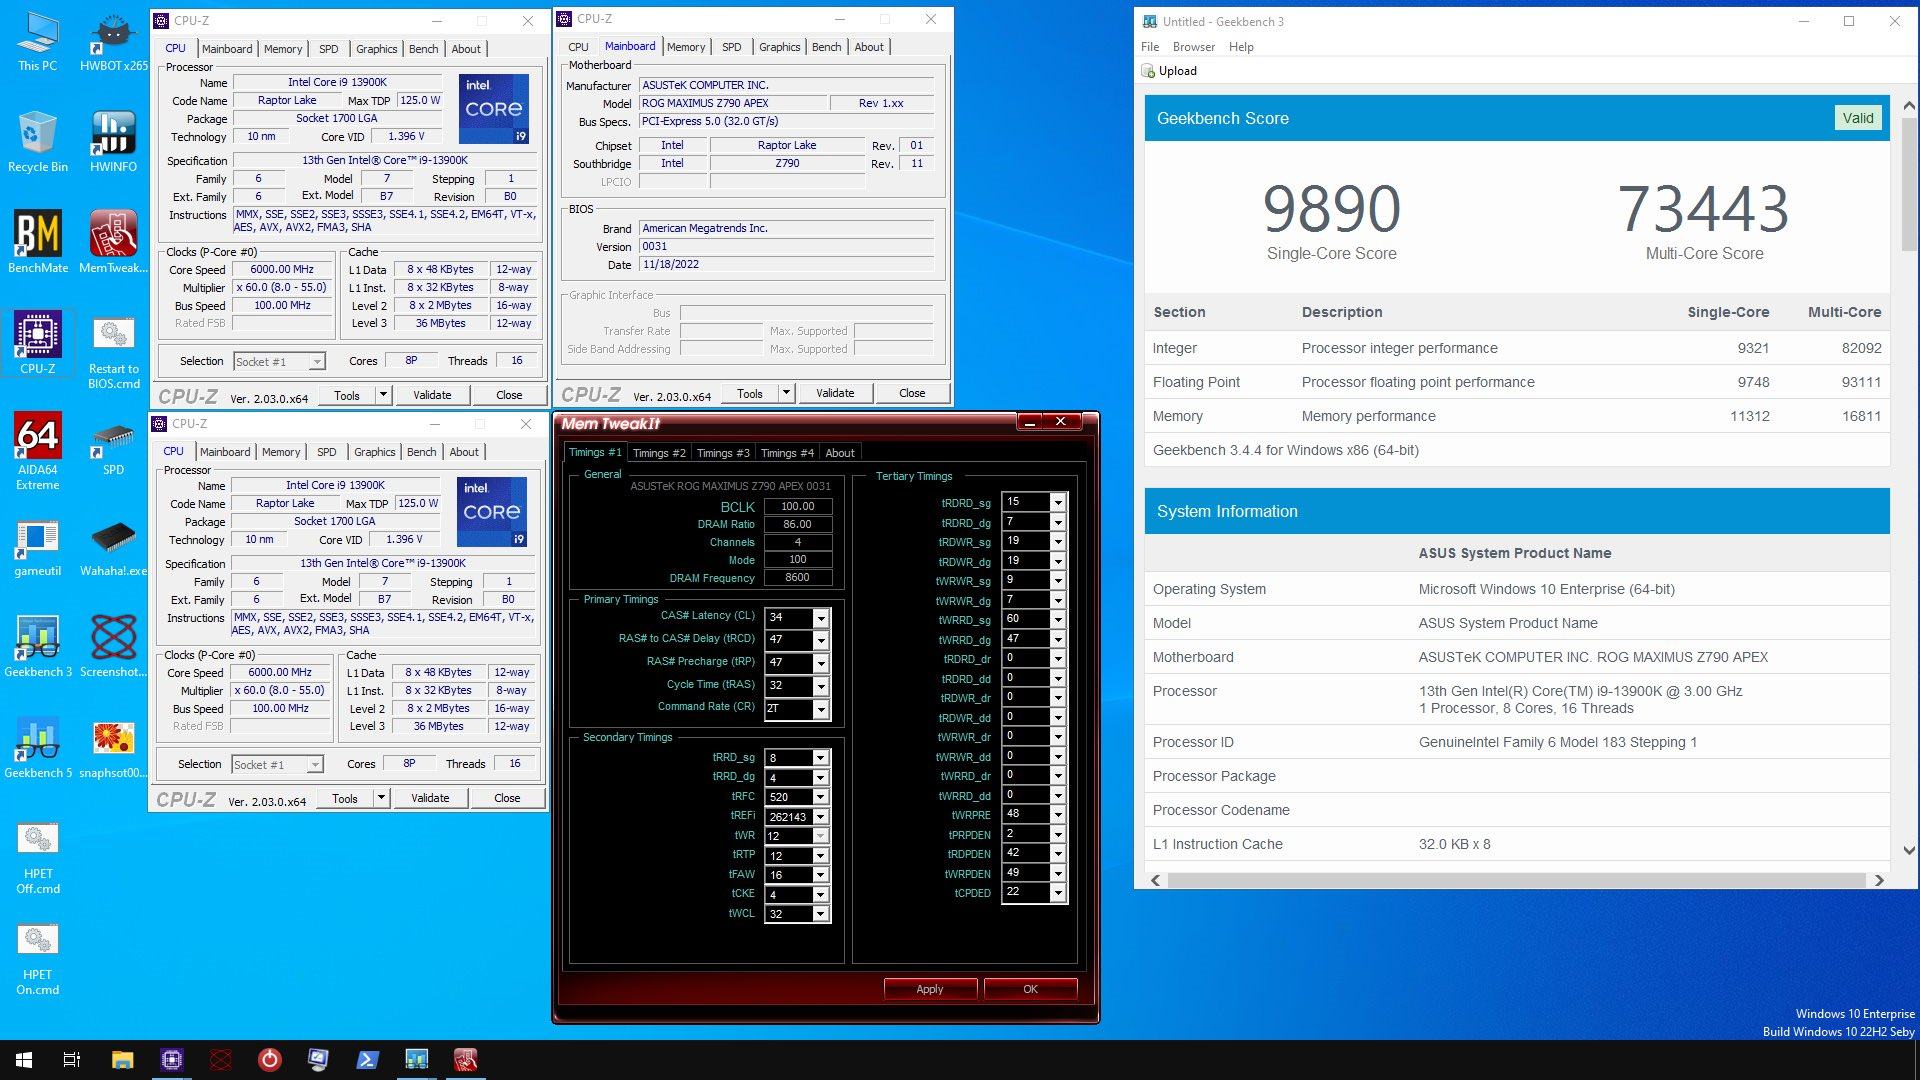
Task: Expand the tCPDED dropdown
Action: 1057,893
